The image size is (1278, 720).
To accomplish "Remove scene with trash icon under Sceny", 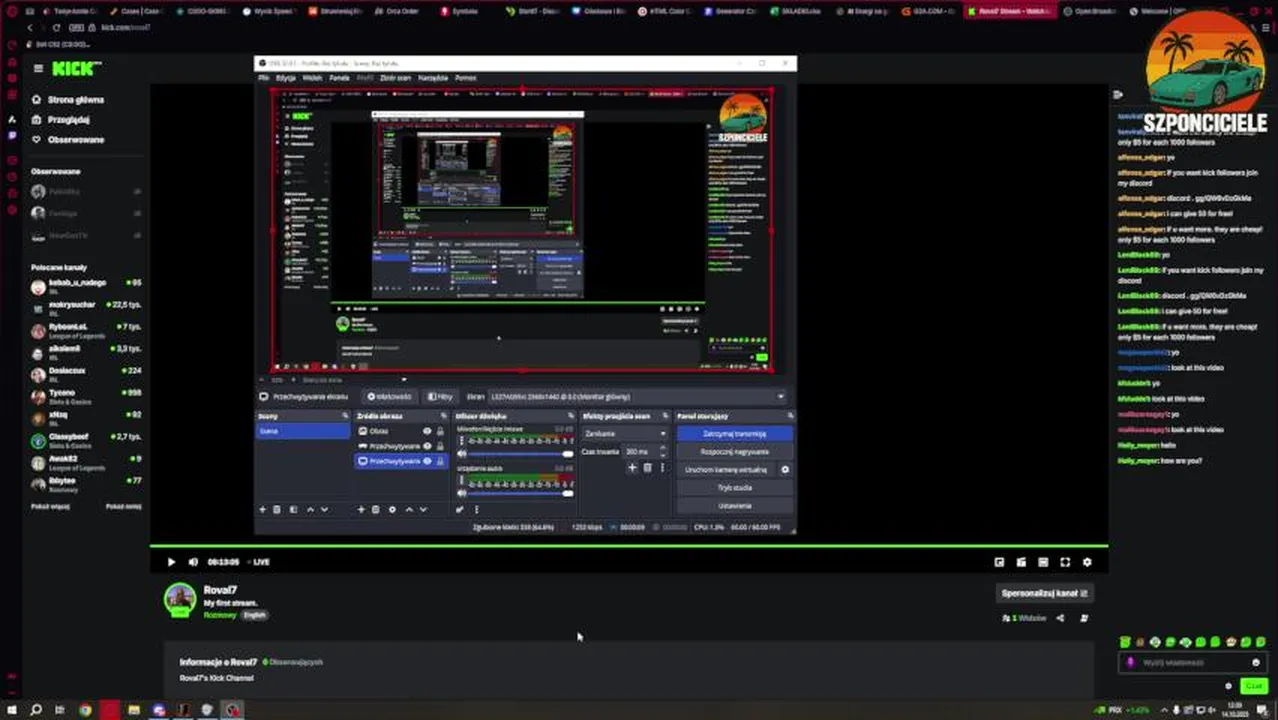I will tap(277, 510).
